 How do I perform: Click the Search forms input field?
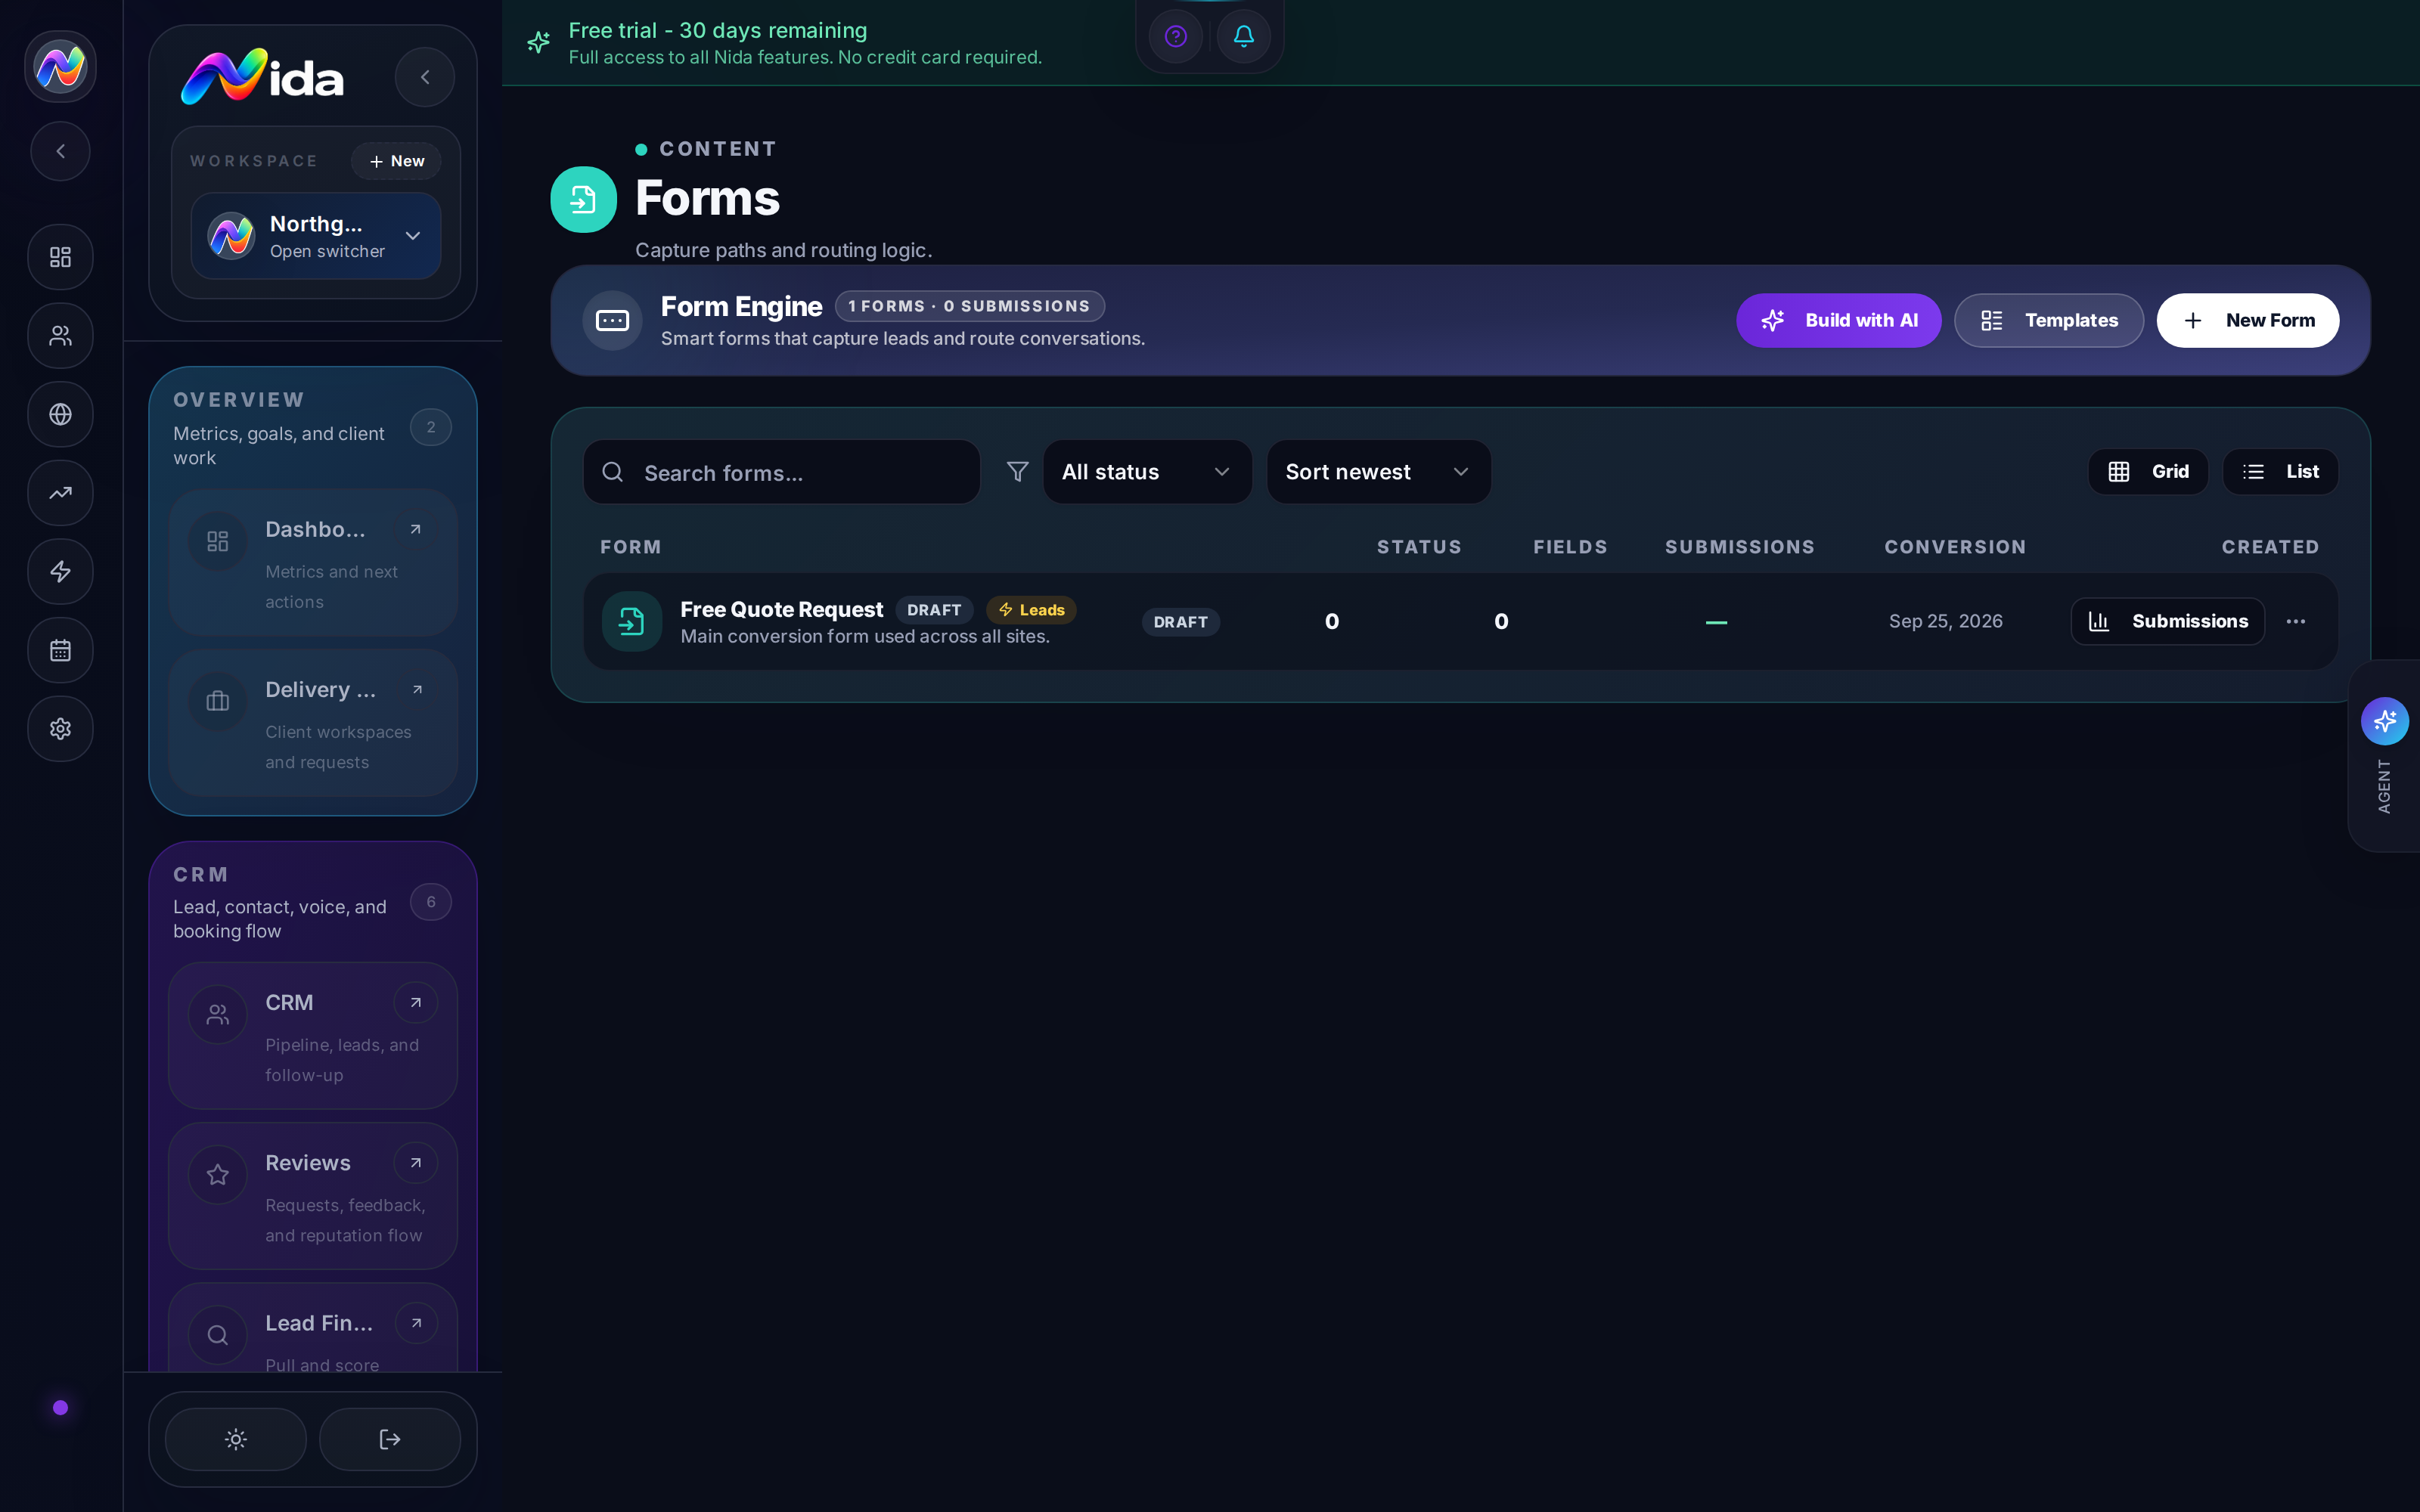pyautogui.click(x=782, y=472)
